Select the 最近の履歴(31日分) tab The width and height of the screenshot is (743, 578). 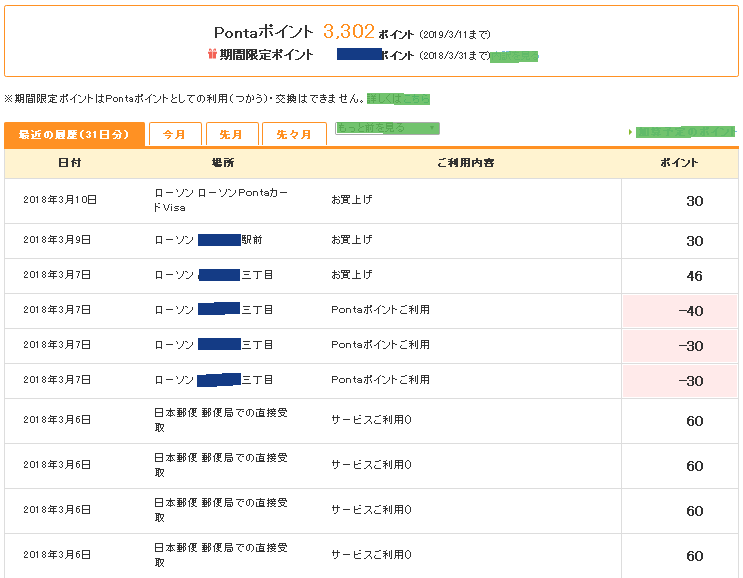point(75,134)
